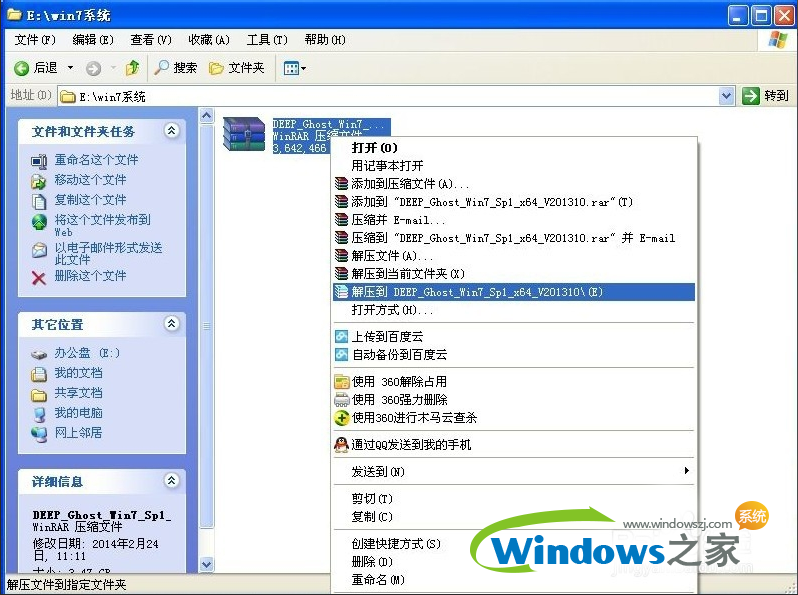Viewport: 798px width, 595px height.
Task: Choose 解压到当前文件夹 from context menu
Action: [408, 274]
